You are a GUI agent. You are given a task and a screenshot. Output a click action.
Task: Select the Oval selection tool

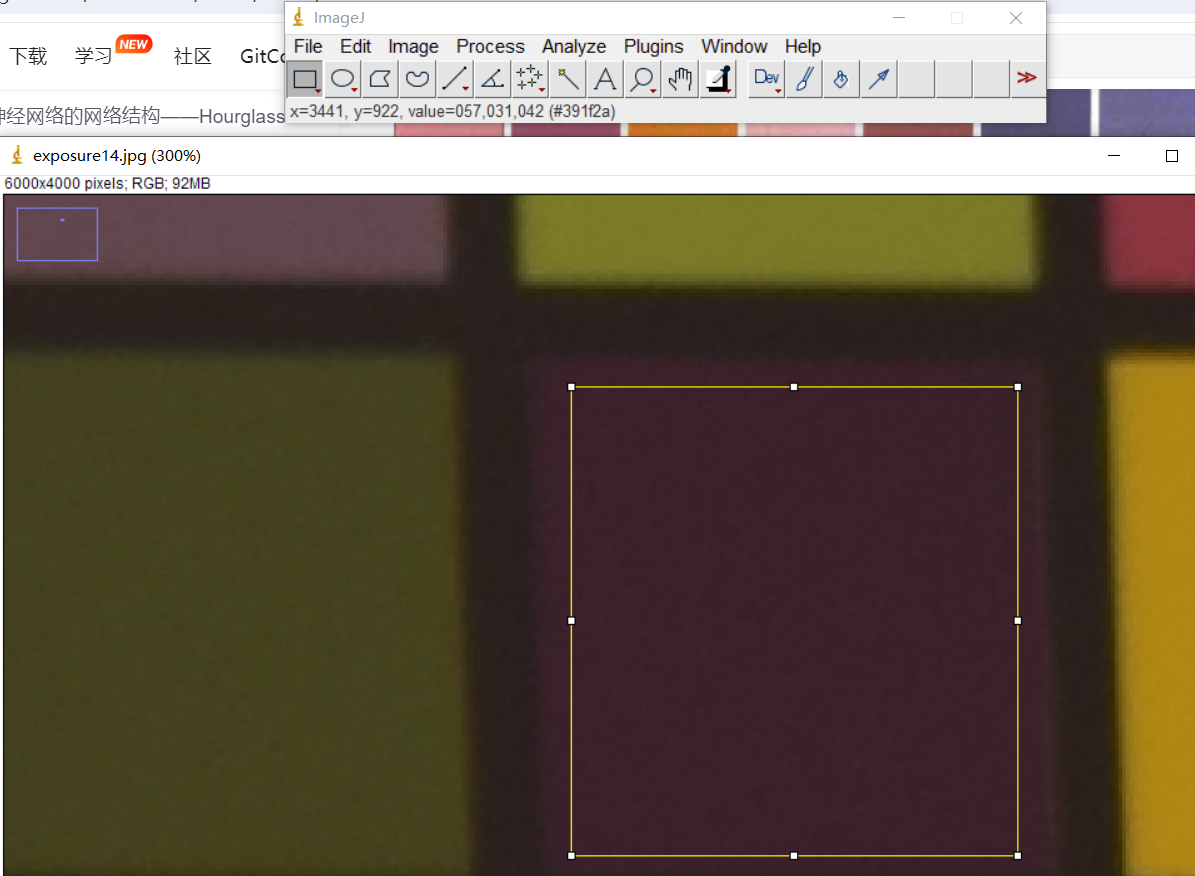[x=344, y=79]
